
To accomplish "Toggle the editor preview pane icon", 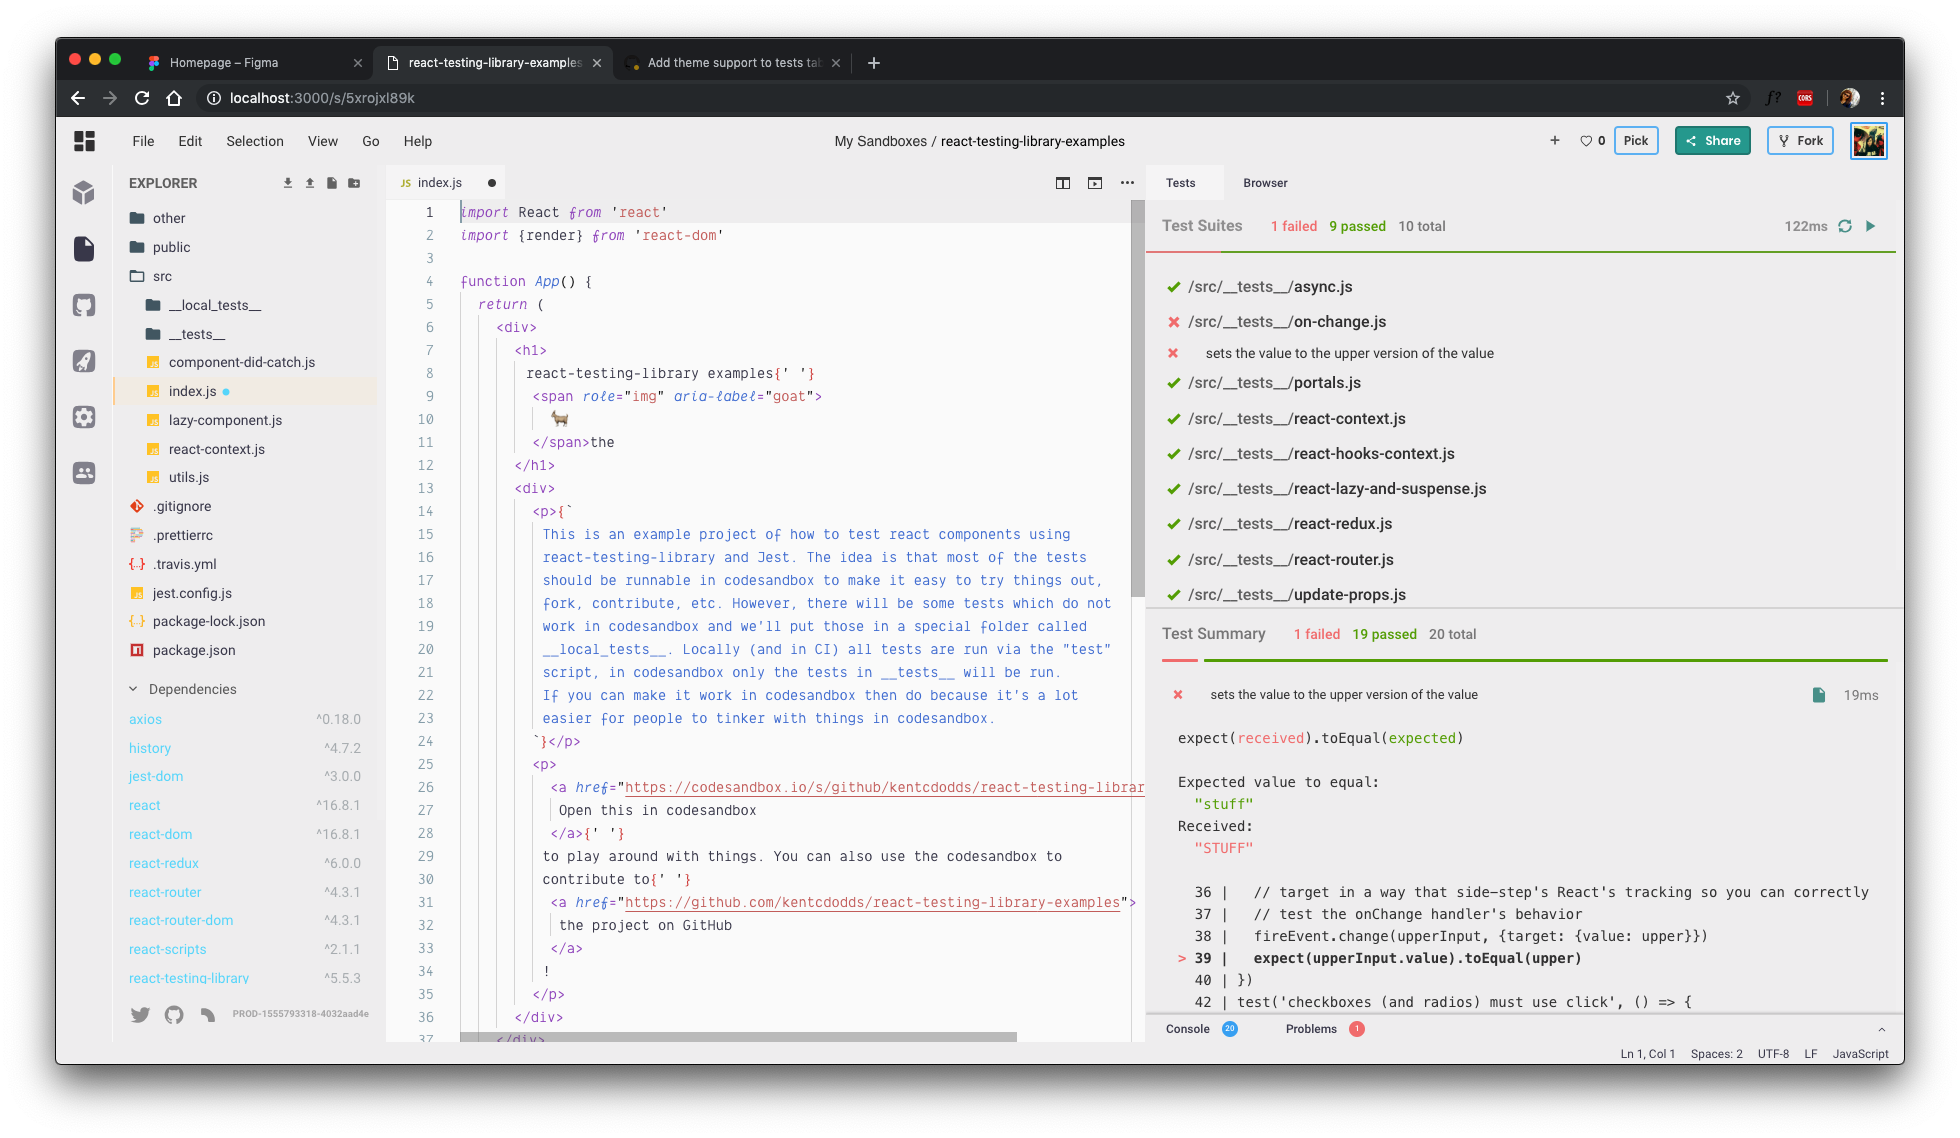I will pyautogui.click(x=1095, y=183).
